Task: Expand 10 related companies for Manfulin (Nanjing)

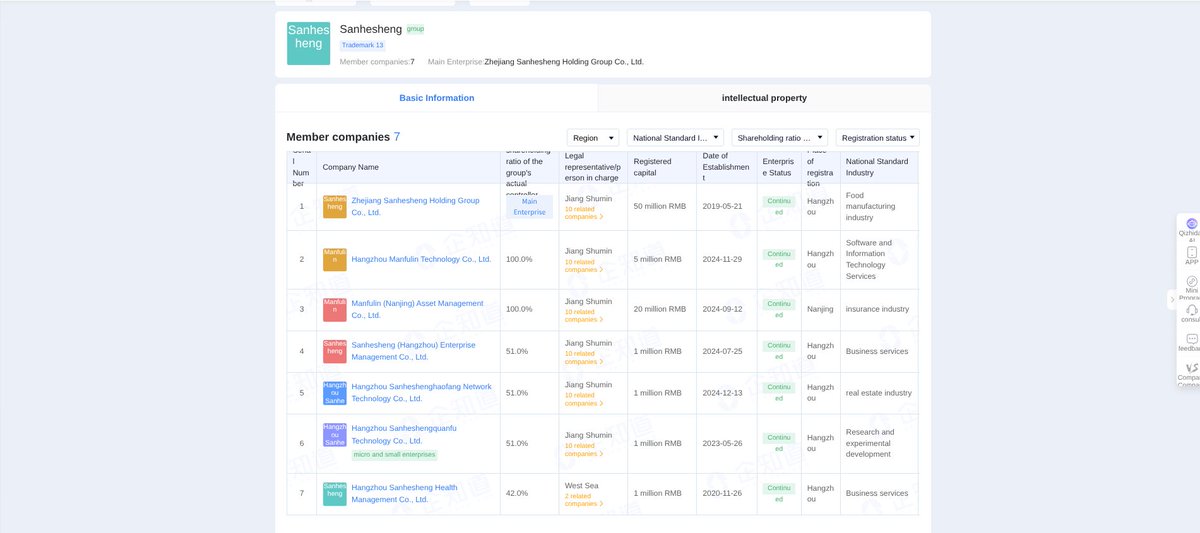Action: point(584,316)
